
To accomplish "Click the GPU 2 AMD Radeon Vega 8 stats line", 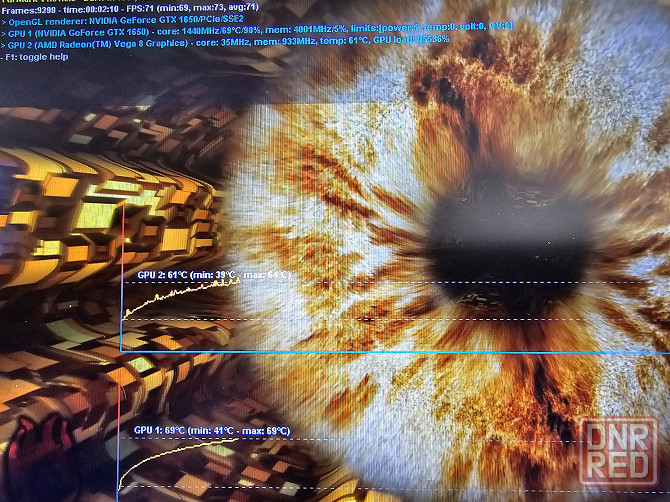I will [x=225, y=42].
